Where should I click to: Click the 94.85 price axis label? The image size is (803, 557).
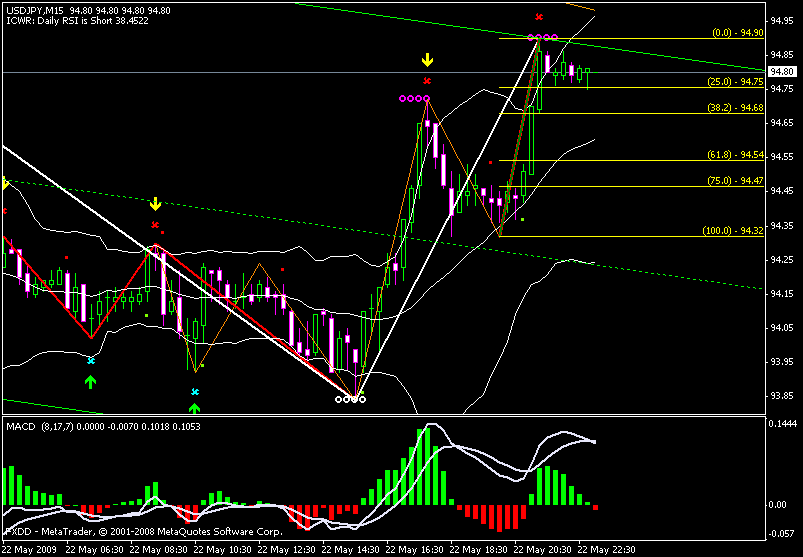tap(781, 55)
